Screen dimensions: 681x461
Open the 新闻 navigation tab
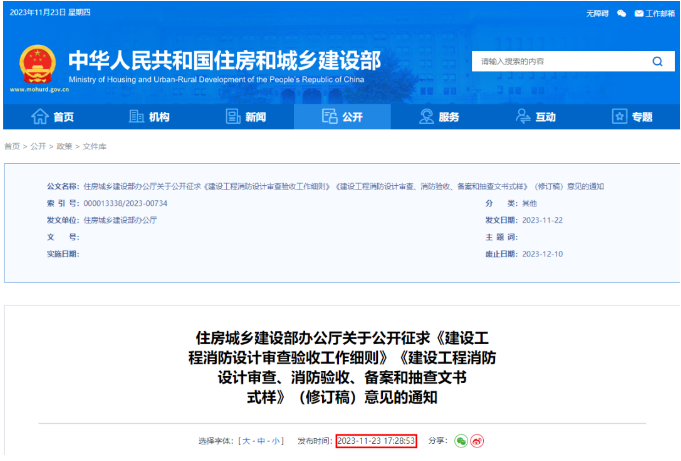coord(247,117)
